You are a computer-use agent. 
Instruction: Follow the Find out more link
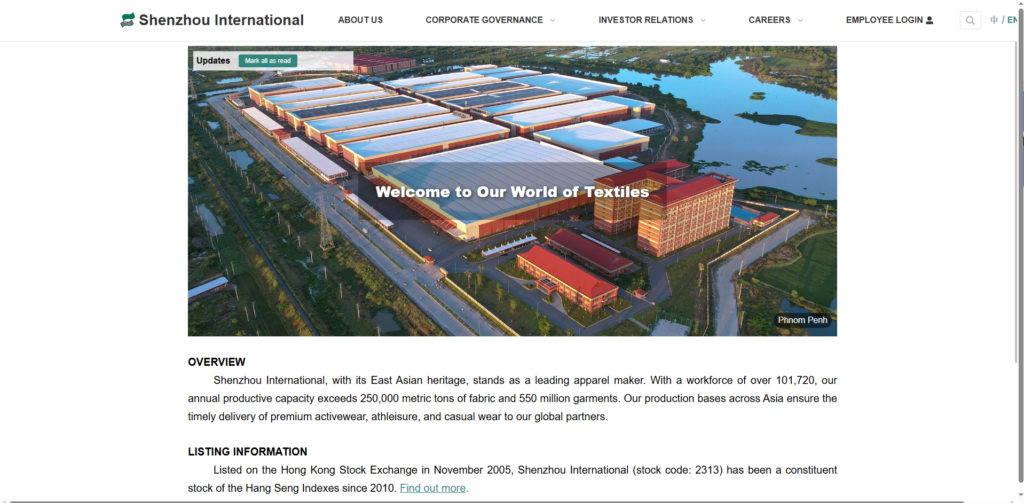[x=434, y=488]
